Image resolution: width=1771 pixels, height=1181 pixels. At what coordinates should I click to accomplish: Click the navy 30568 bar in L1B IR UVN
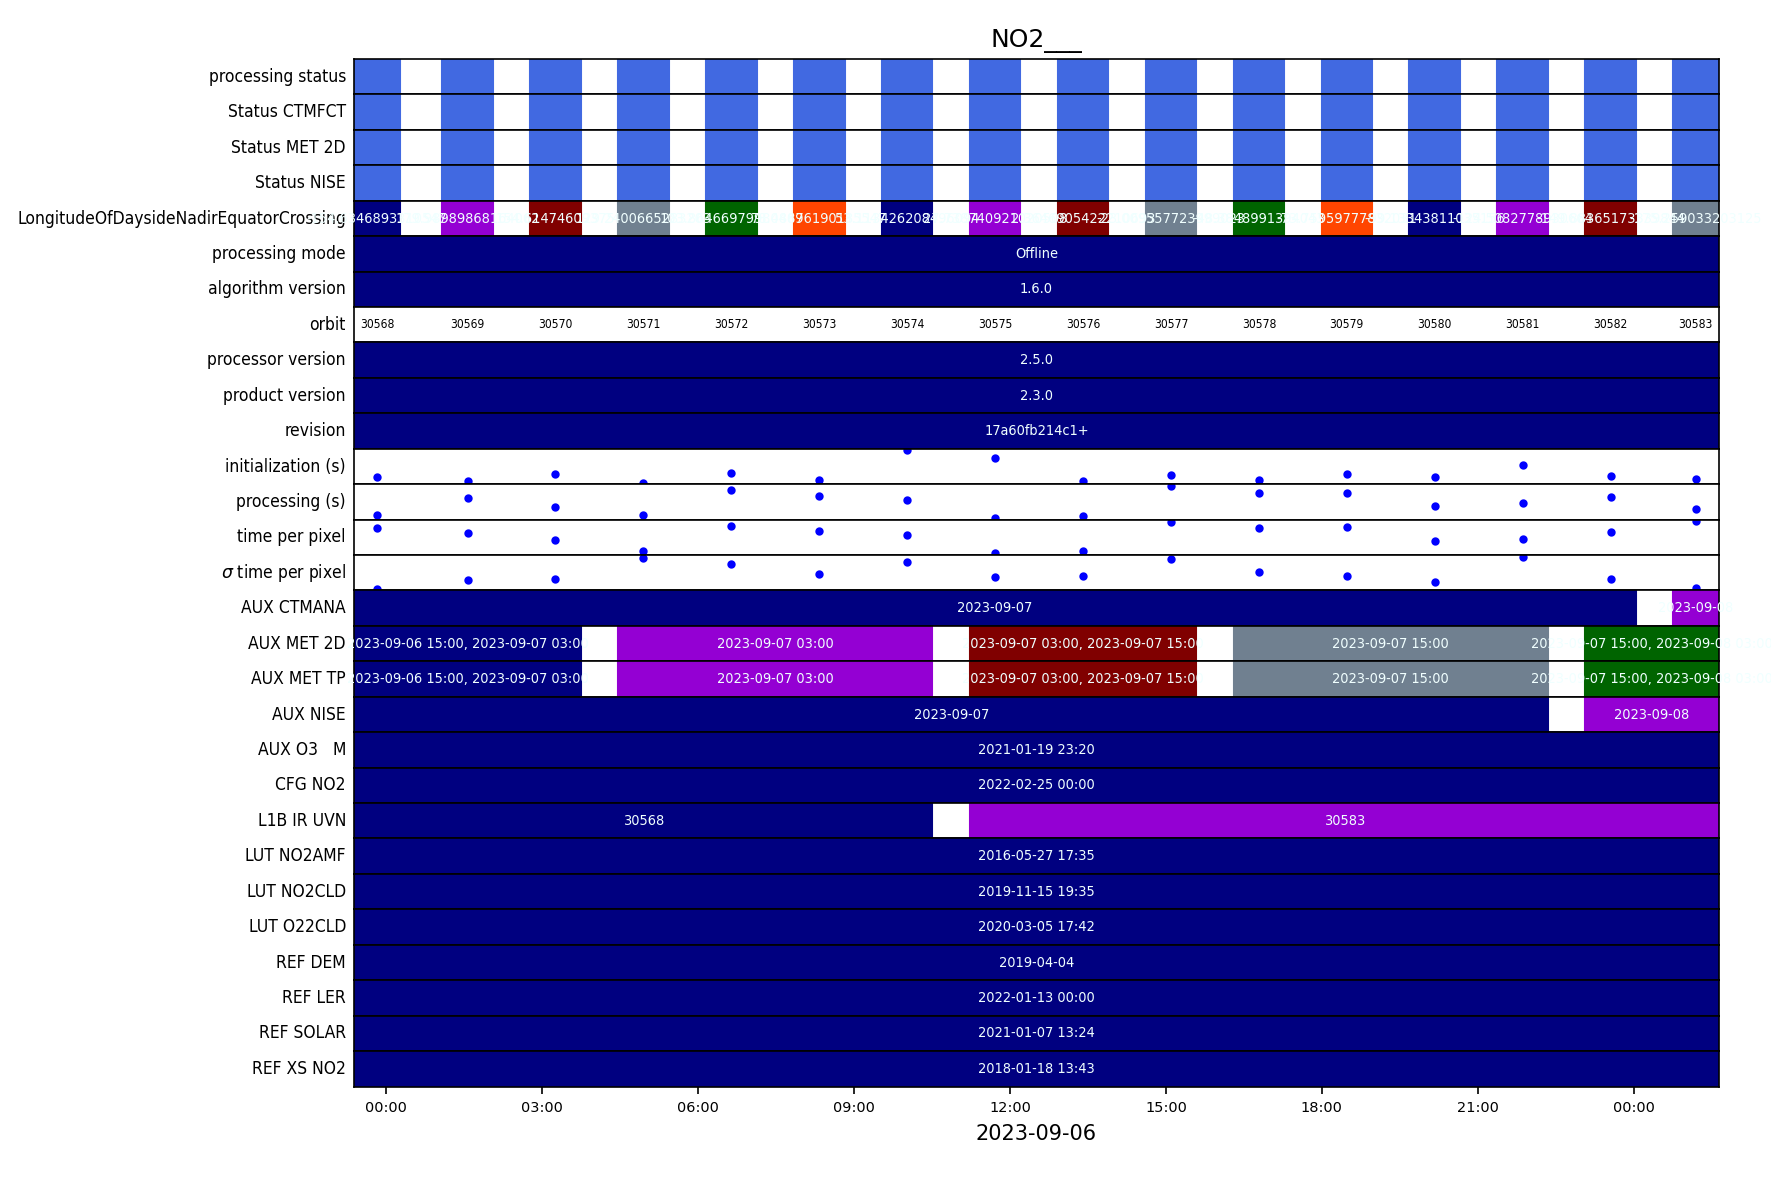tap(643, 820)
